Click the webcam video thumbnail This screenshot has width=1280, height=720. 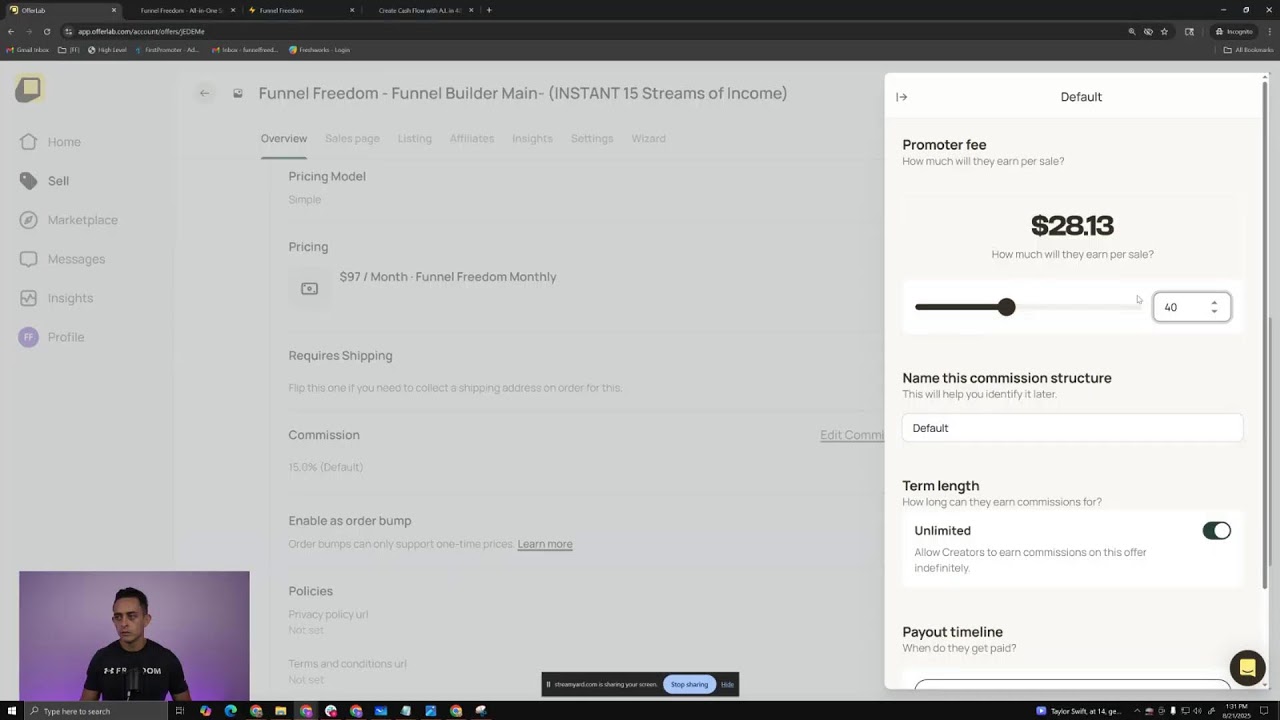[134, 635]
